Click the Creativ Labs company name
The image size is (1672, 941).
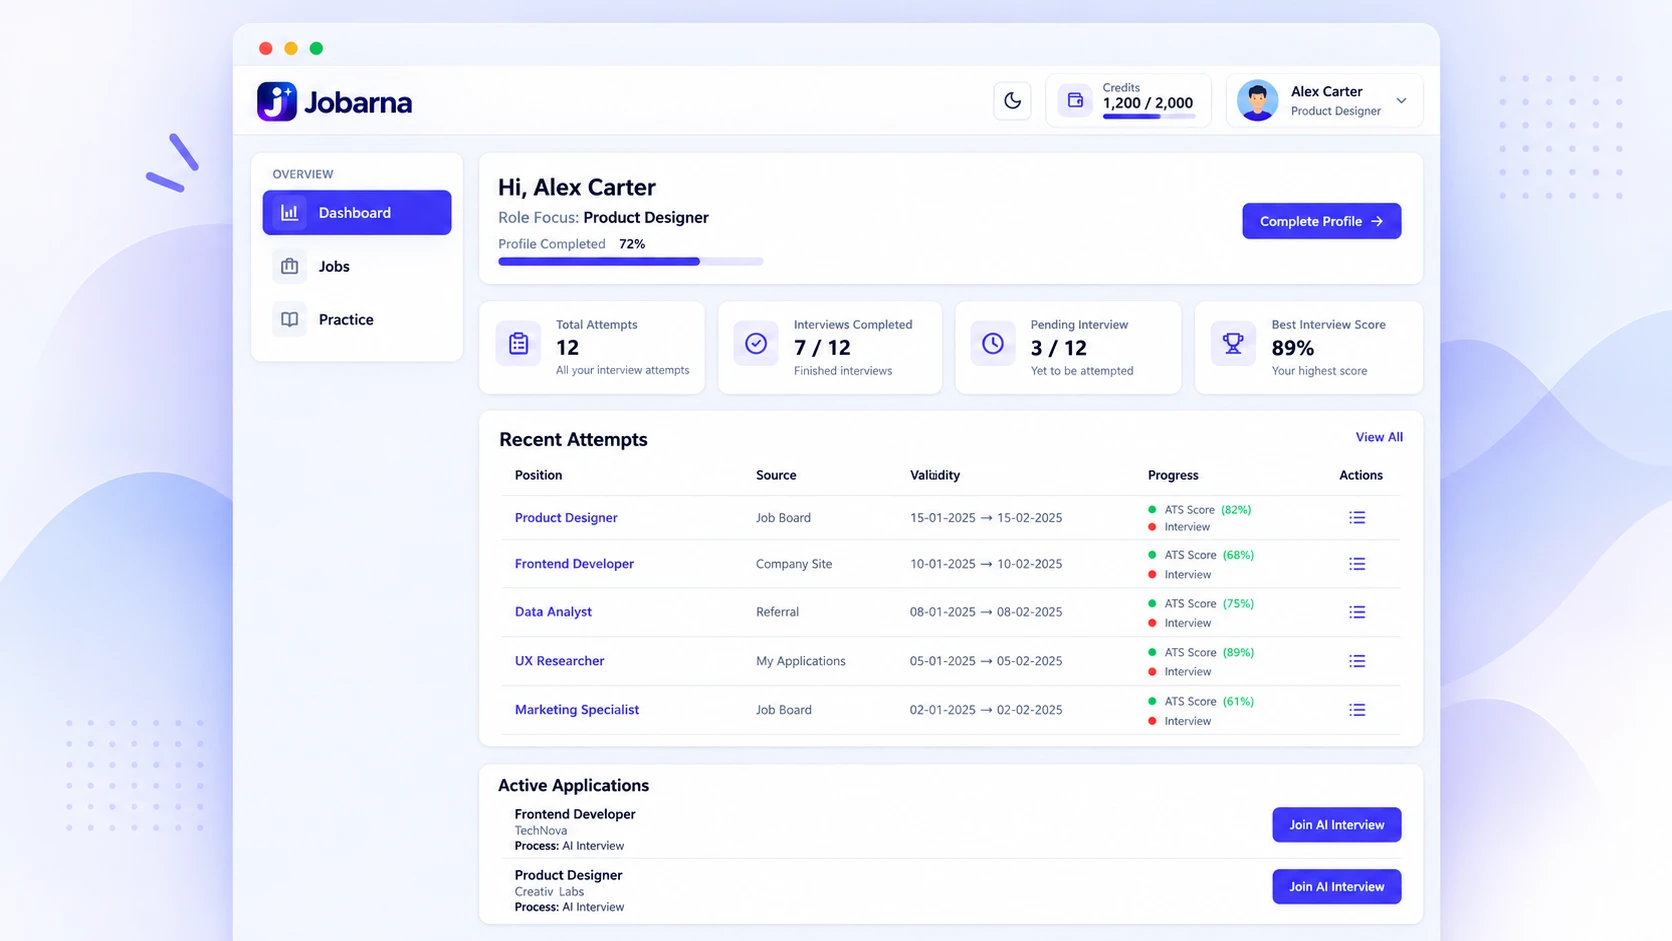549,892
